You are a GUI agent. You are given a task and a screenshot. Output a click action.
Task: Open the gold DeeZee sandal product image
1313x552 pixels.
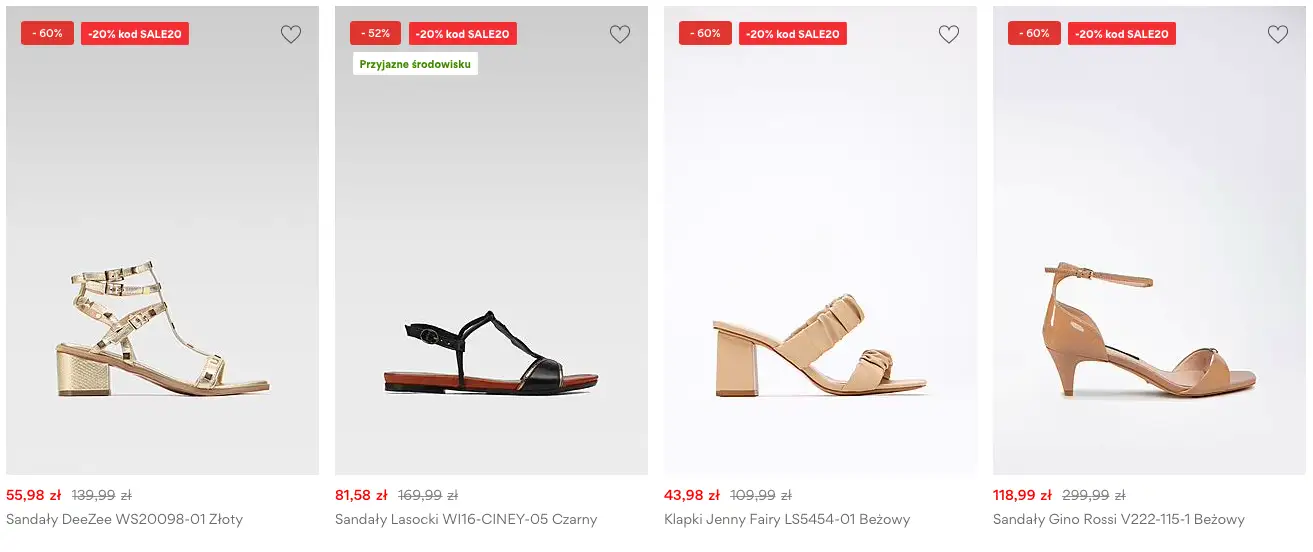point(162,330)
